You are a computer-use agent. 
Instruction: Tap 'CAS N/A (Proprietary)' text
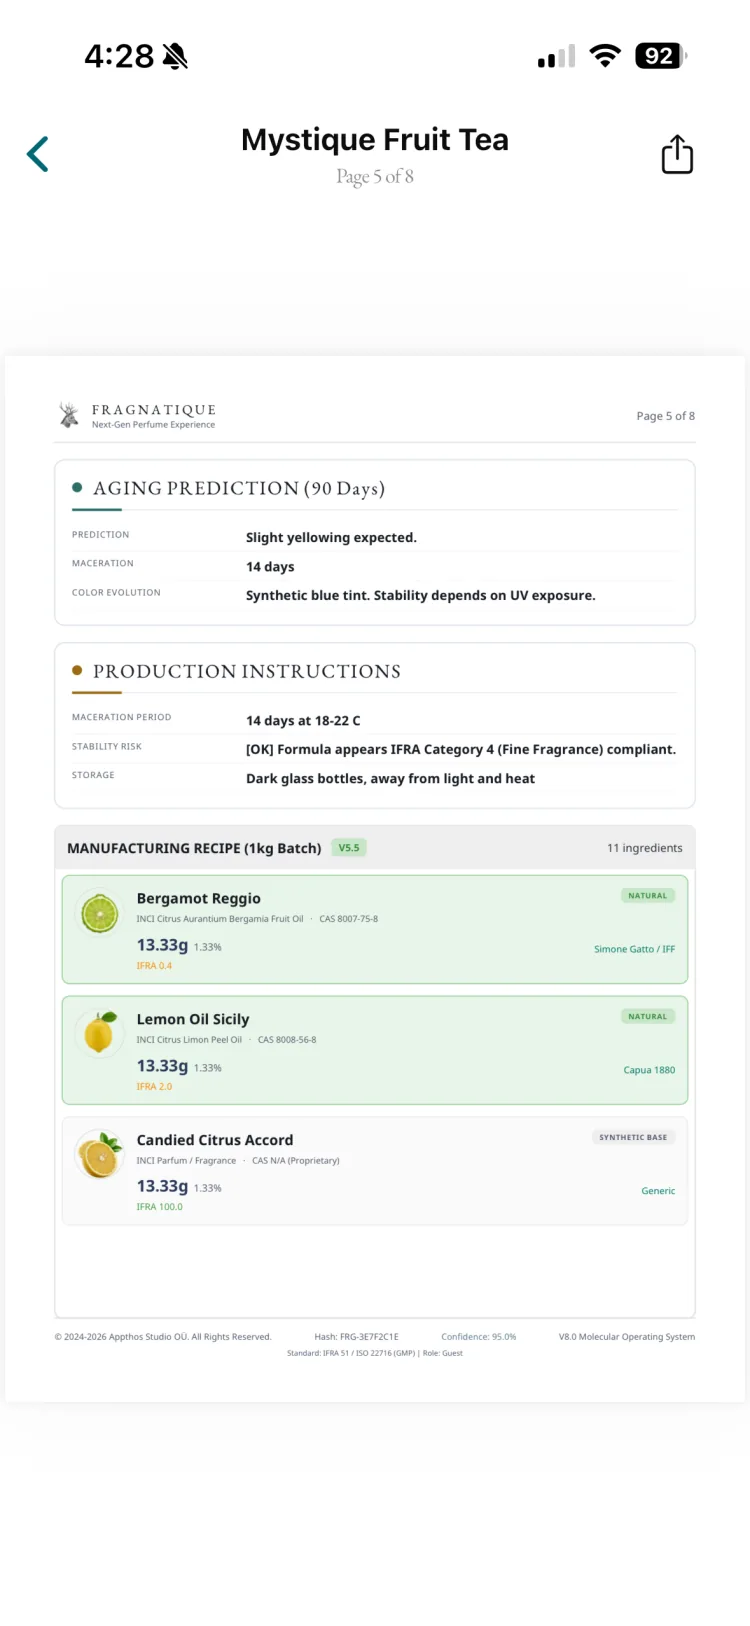click(296, 1161)
